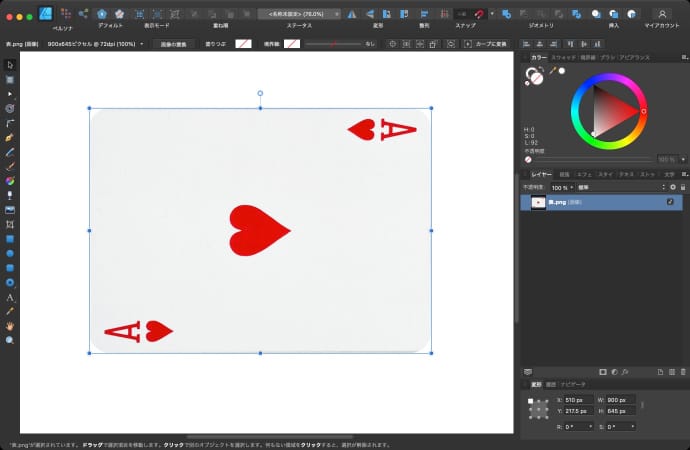Toggle visibility checkbox of 表.png layer

pyautogui.click(x=670, y=202)
